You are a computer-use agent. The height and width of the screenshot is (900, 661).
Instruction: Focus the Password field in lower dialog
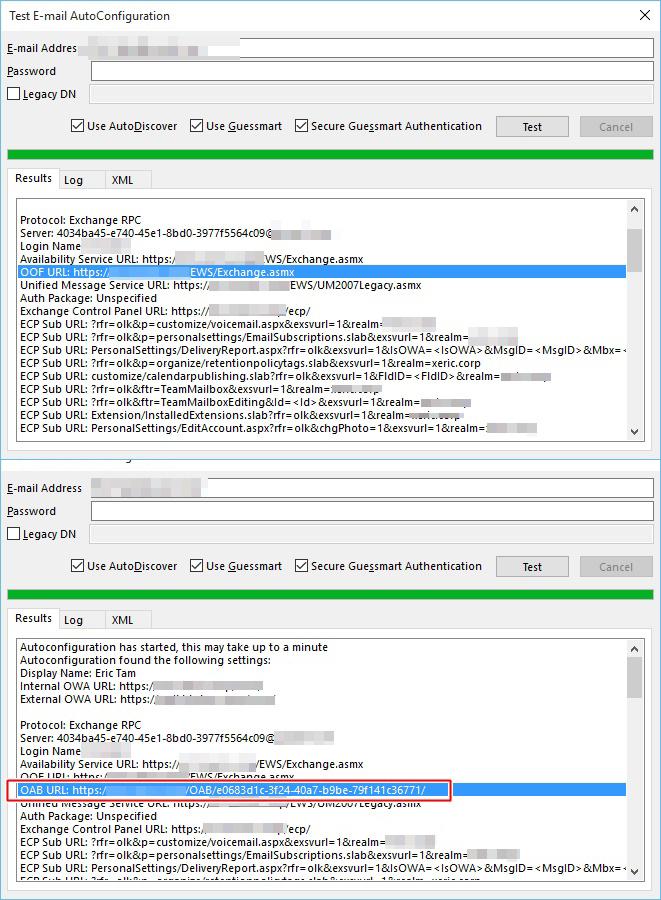[372, 511]
